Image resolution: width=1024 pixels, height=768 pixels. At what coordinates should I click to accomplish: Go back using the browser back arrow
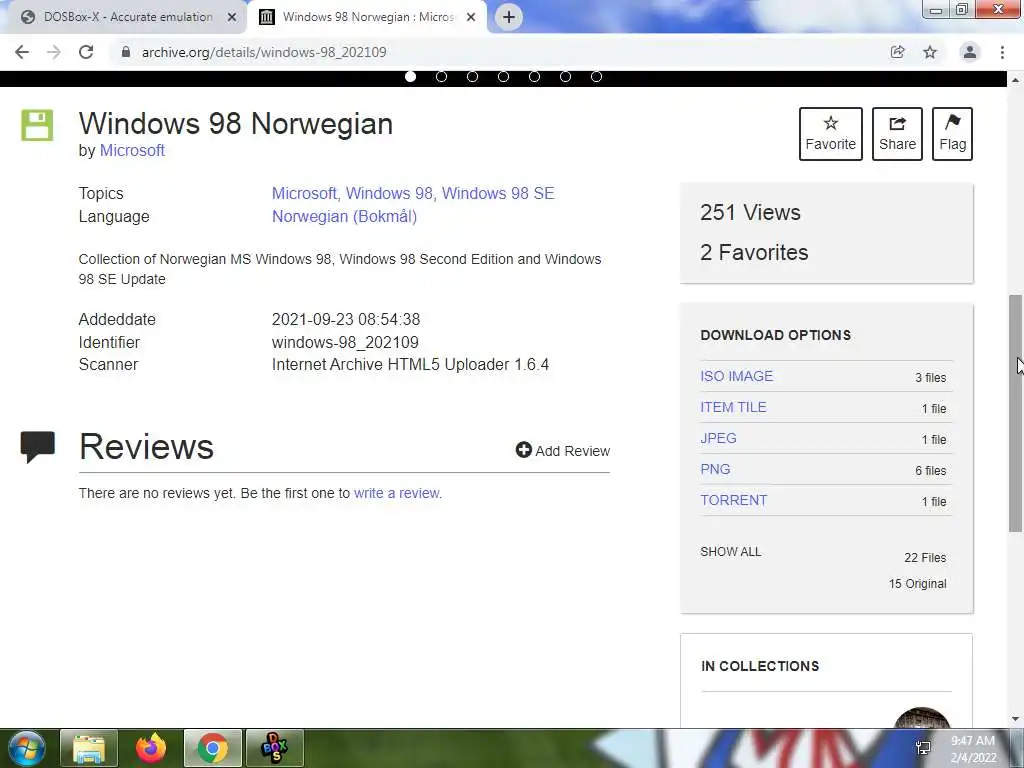[x=22, y=52]
